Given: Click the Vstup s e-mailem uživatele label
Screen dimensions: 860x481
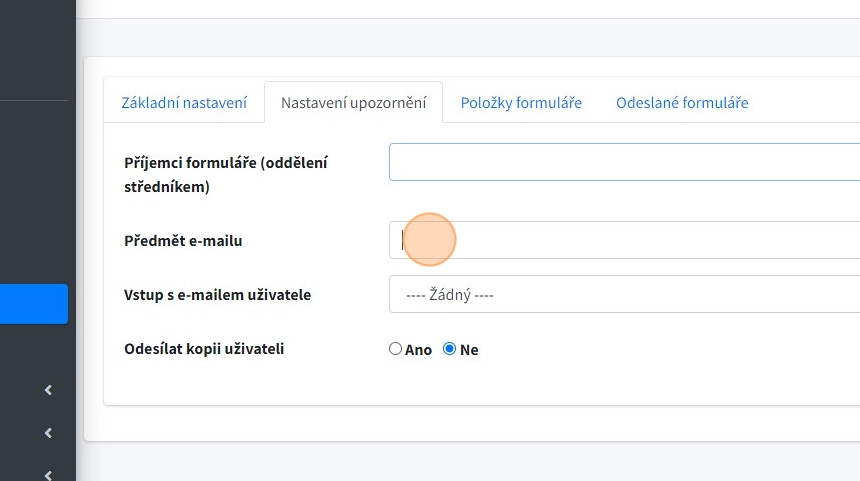Looking at the screenshot, I should tap(217, 295).
